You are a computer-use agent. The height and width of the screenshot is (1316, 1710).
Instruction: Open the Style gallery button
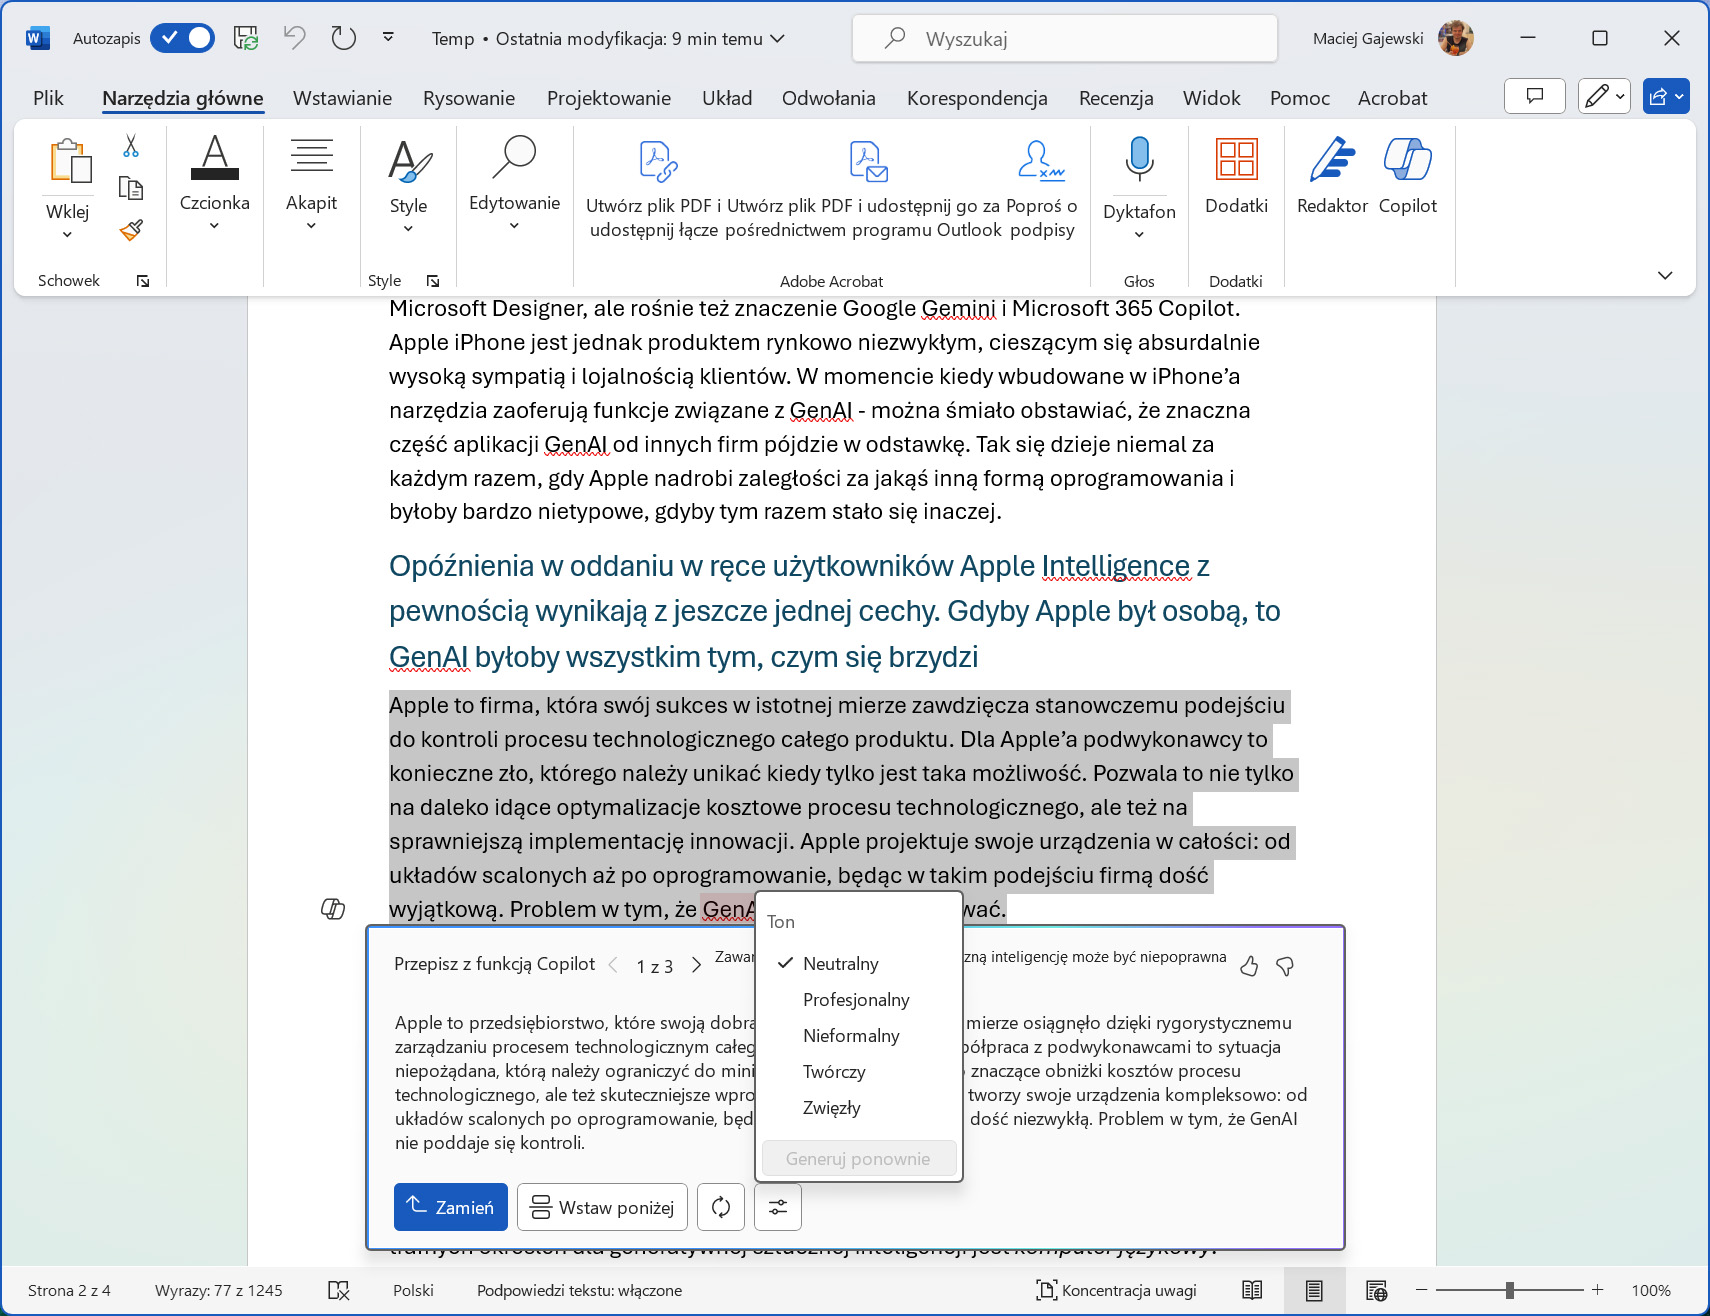tap(408, 185)
